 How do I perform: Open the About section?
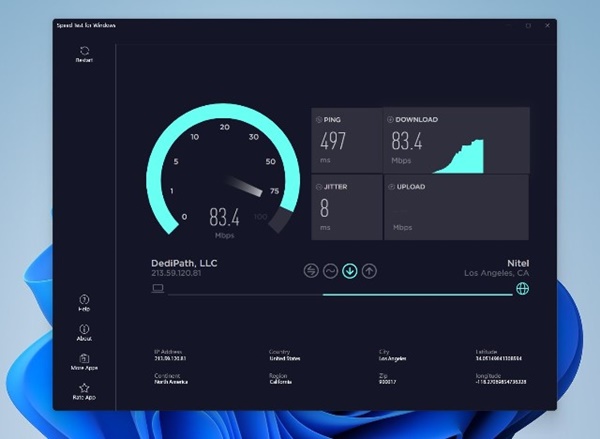[84, 333]
